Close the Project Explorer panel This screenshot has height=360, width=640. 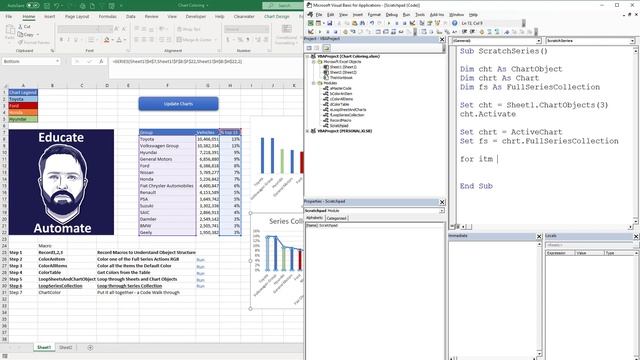[442, 39]
